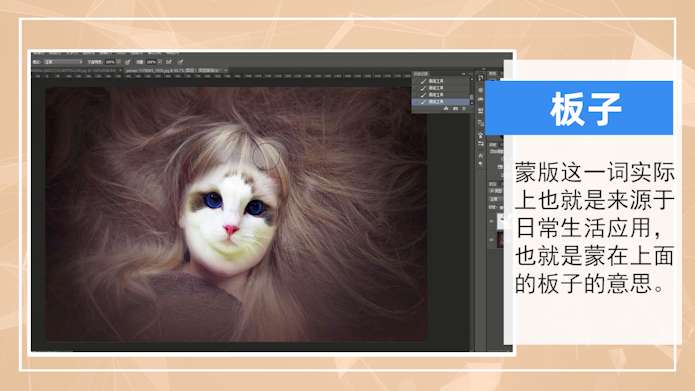Select the dark bottom layer thumbnail

pyautogui.click(x=500, y=240)
